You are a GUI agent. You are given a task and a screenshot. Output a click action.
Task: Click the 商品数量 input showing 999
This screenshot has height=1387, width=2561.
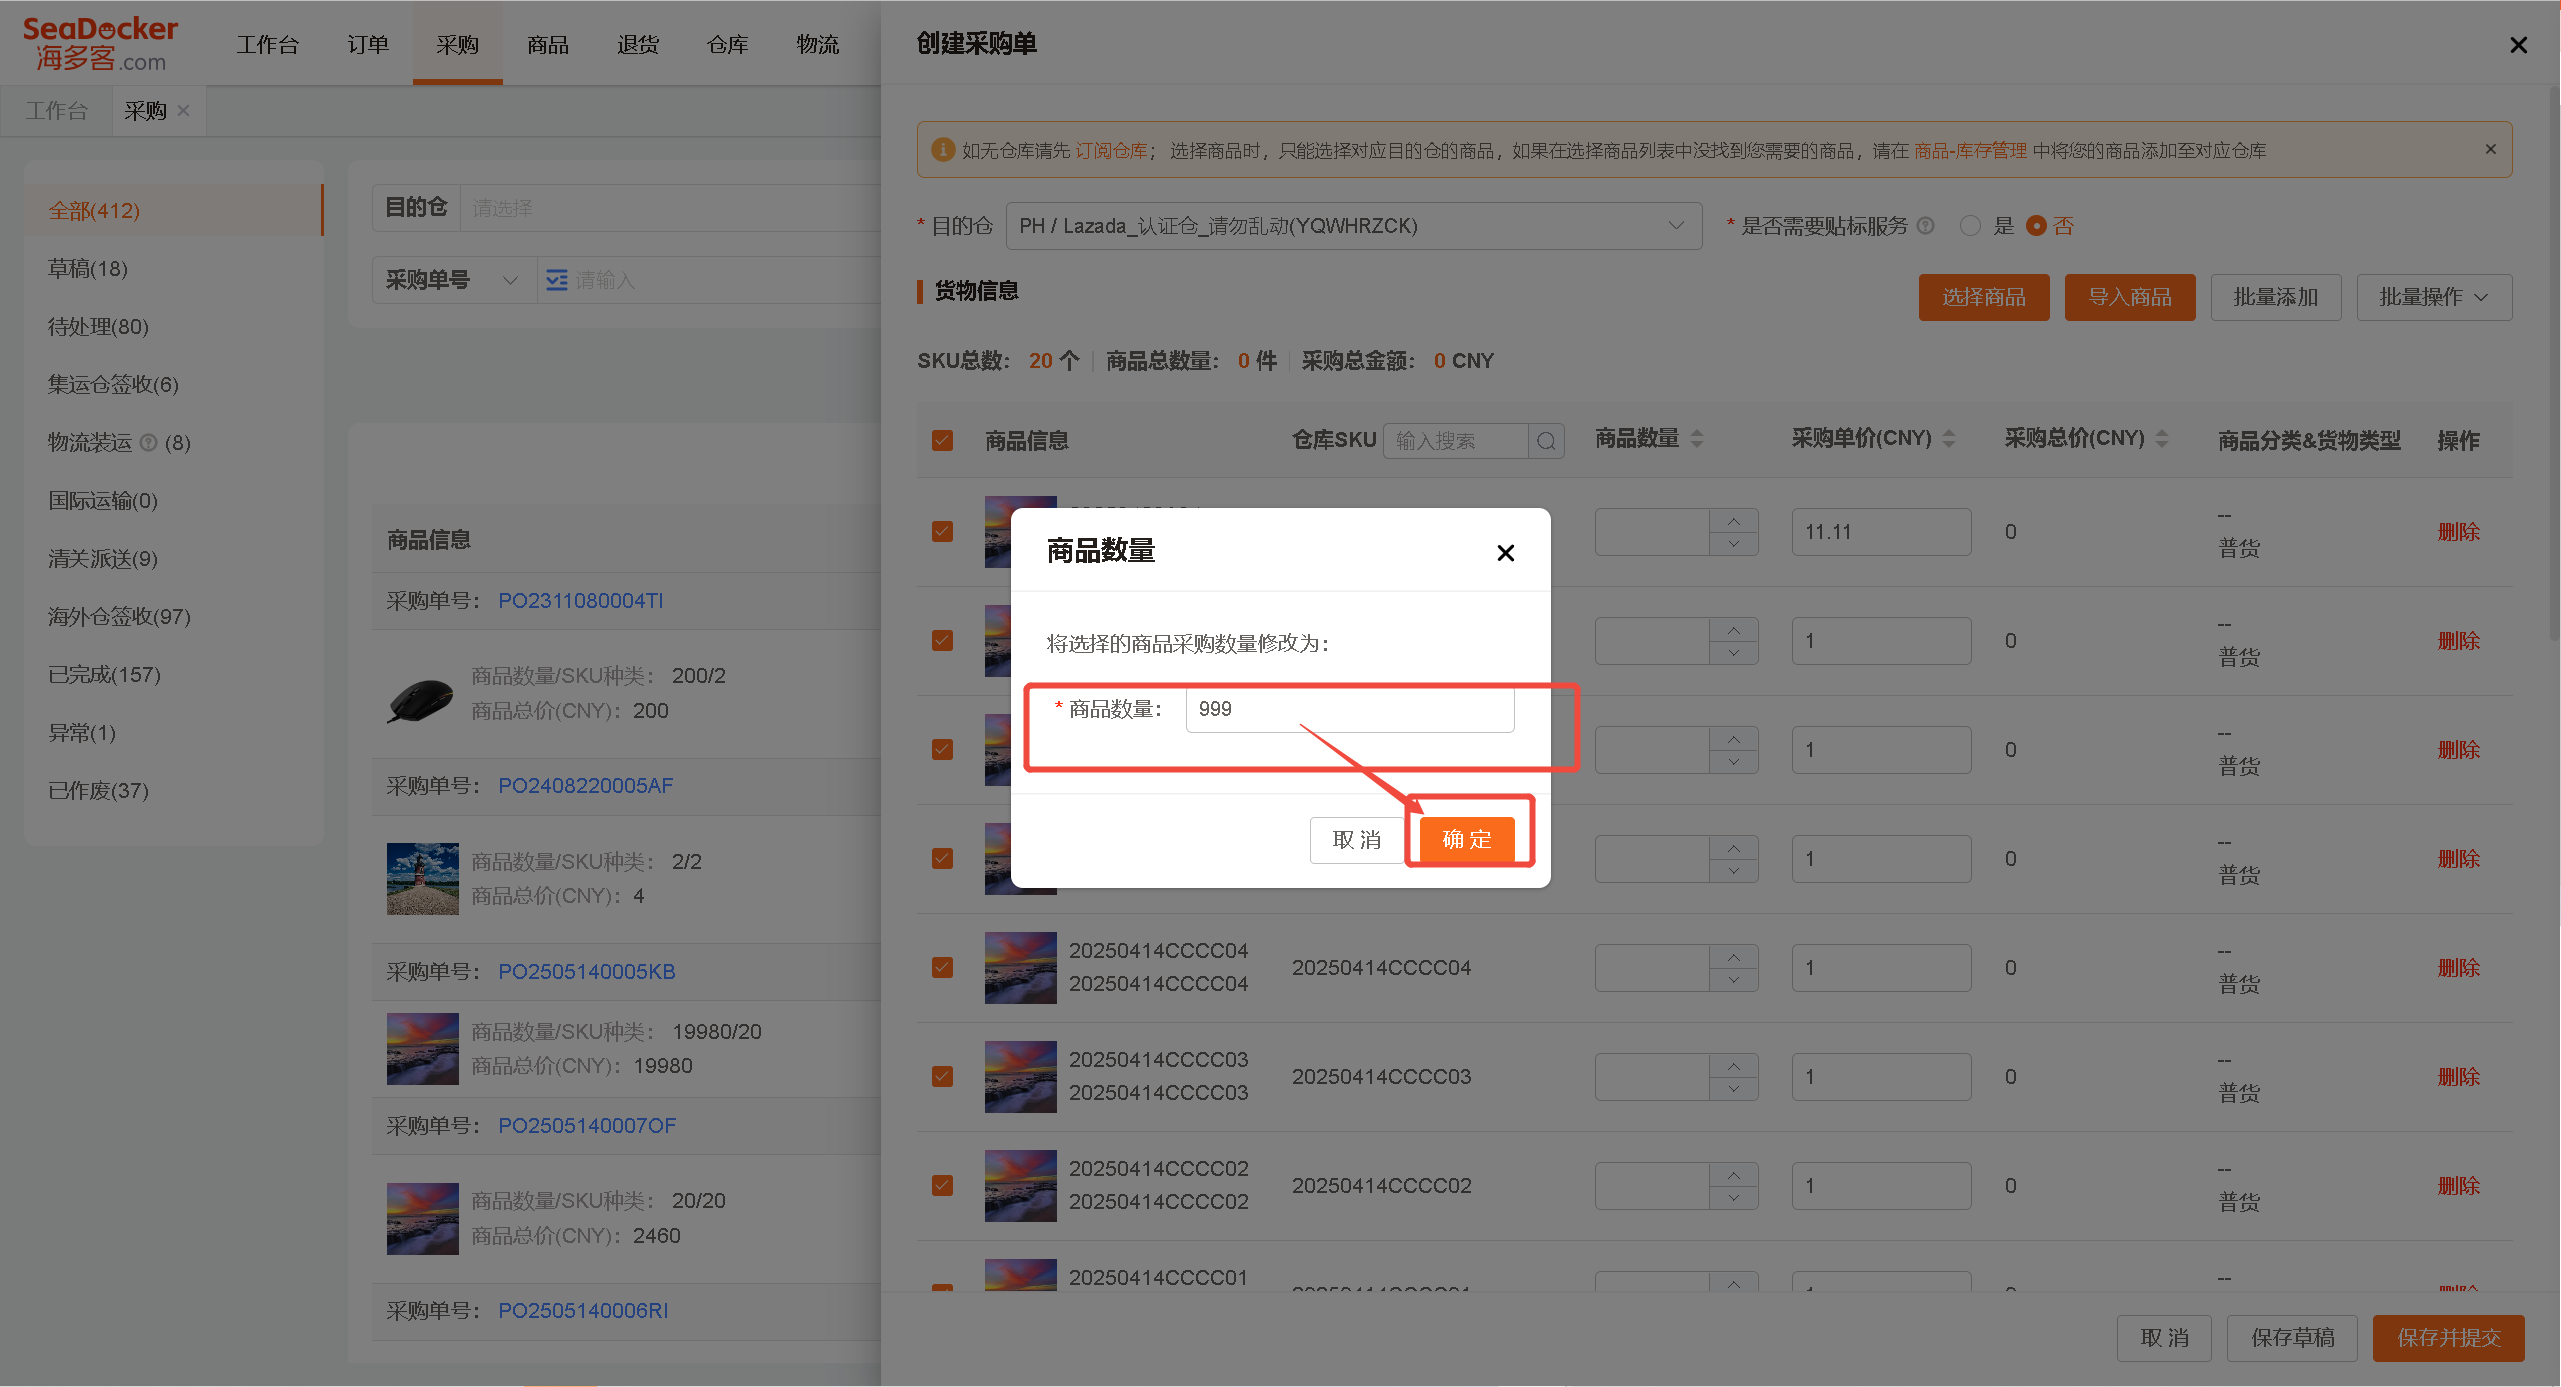click(x=1350, y=709)
